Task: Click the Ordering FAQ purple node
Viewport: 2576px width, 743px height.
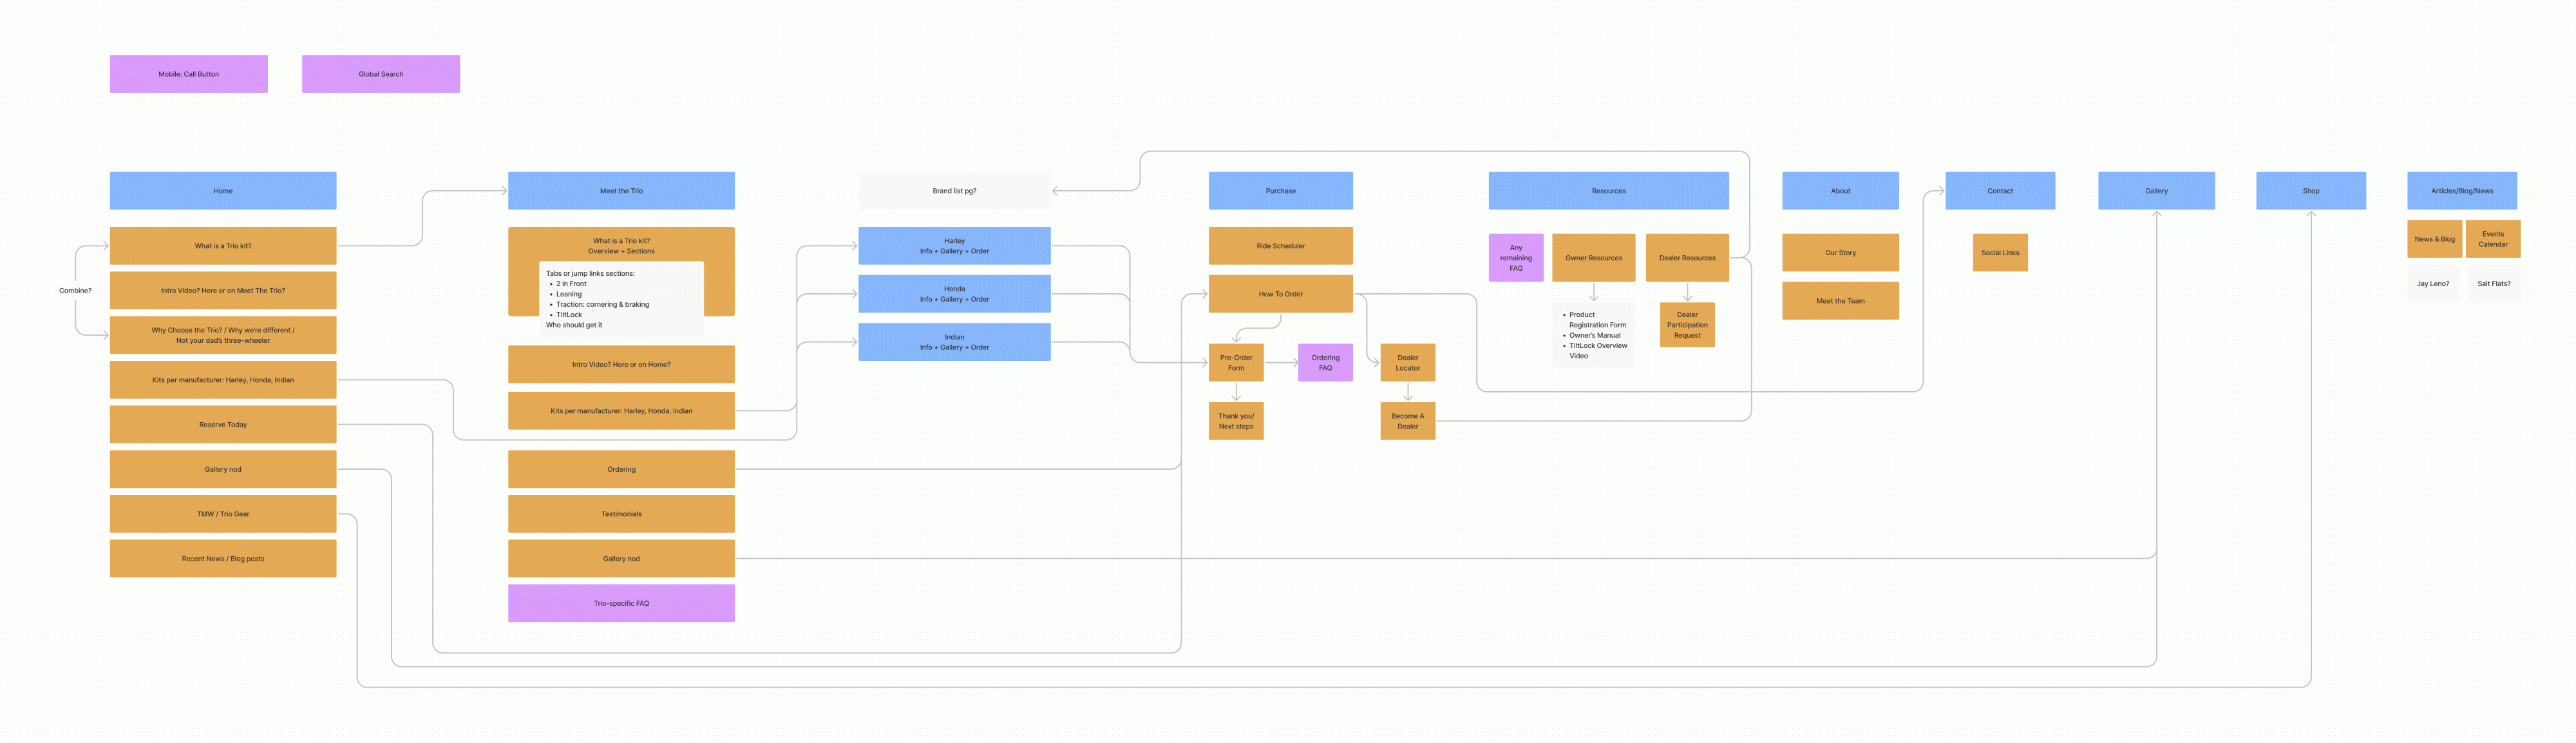Action: click(x=1324, y=363)
